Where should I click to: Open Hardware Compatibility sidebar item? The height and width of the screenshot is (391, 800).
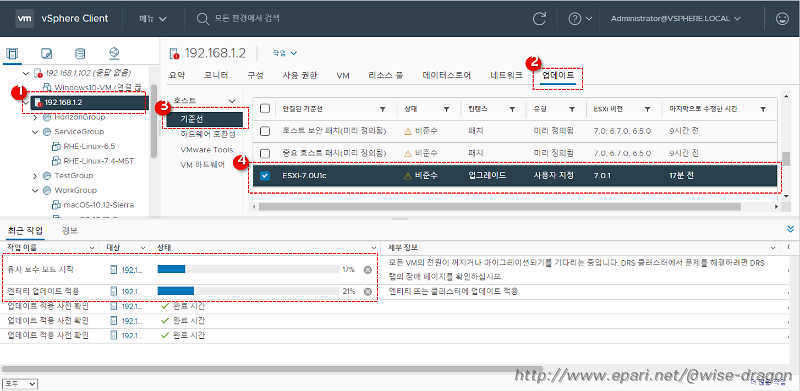coord(208,134)
